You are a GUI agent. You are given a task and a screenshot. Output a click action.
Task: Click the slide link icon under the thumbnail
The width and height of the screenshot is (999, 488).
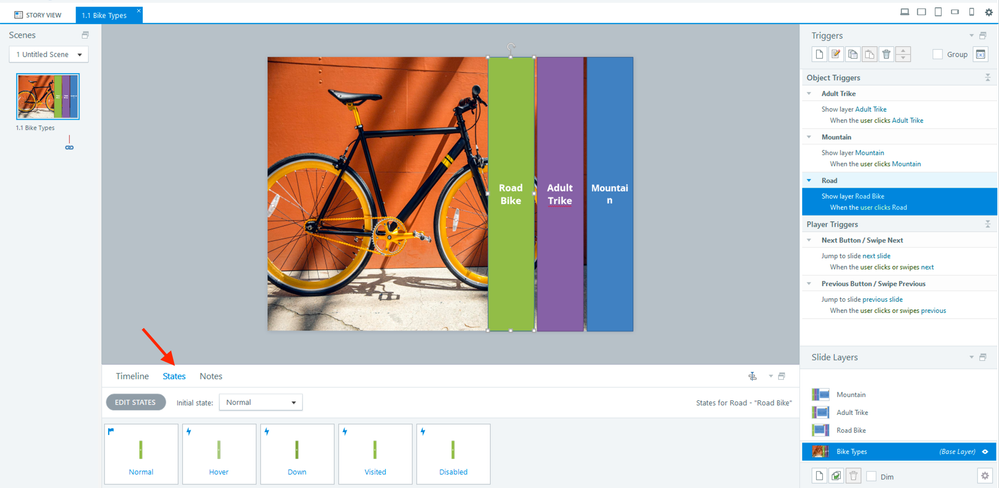[69, 147]
